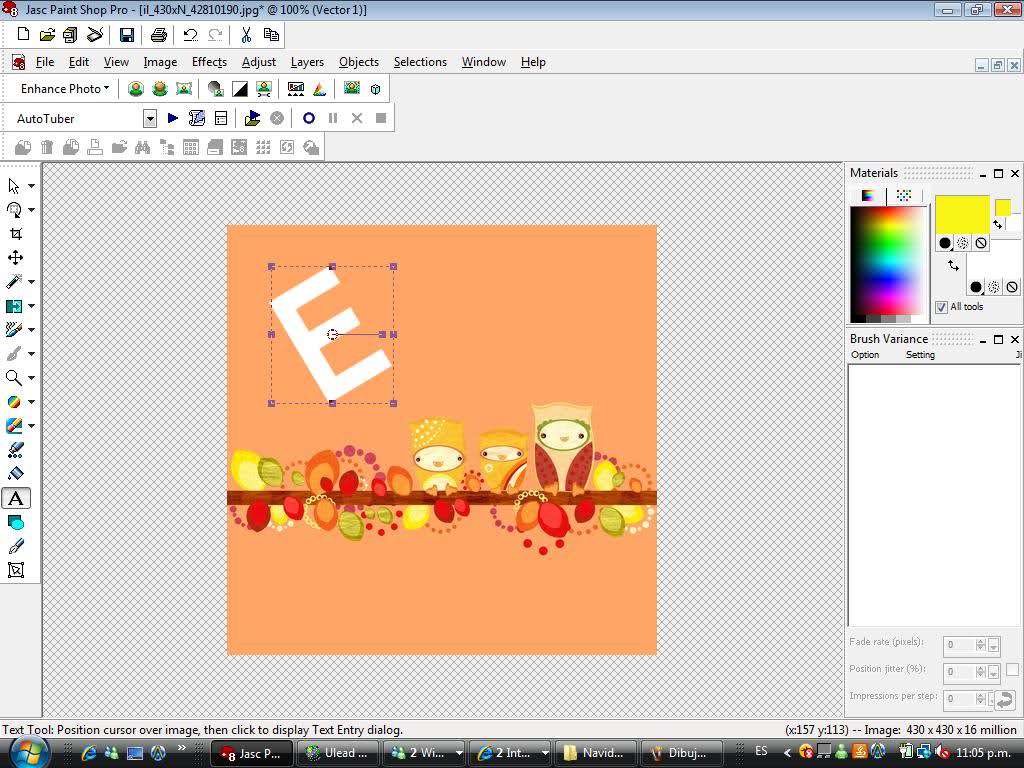Open the file browser cabinet icon
The image size is (1024, 768).
(x=71, y=35)
